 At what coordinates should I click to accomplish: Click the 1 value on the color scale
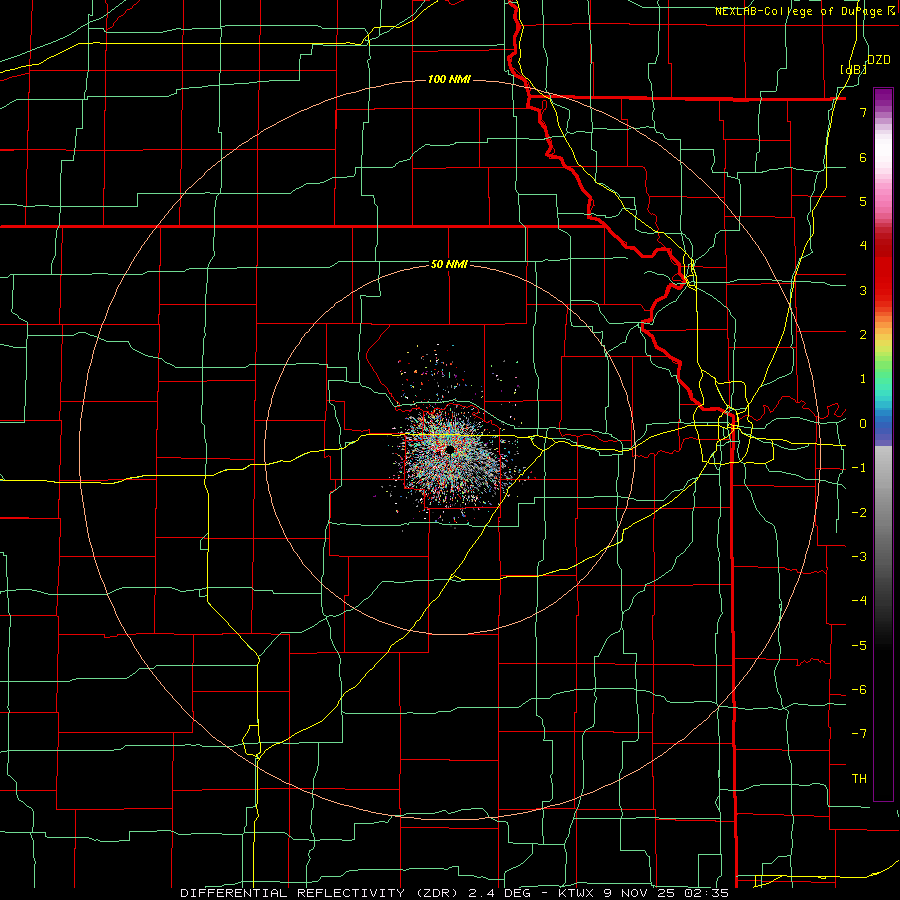point(863,379)
